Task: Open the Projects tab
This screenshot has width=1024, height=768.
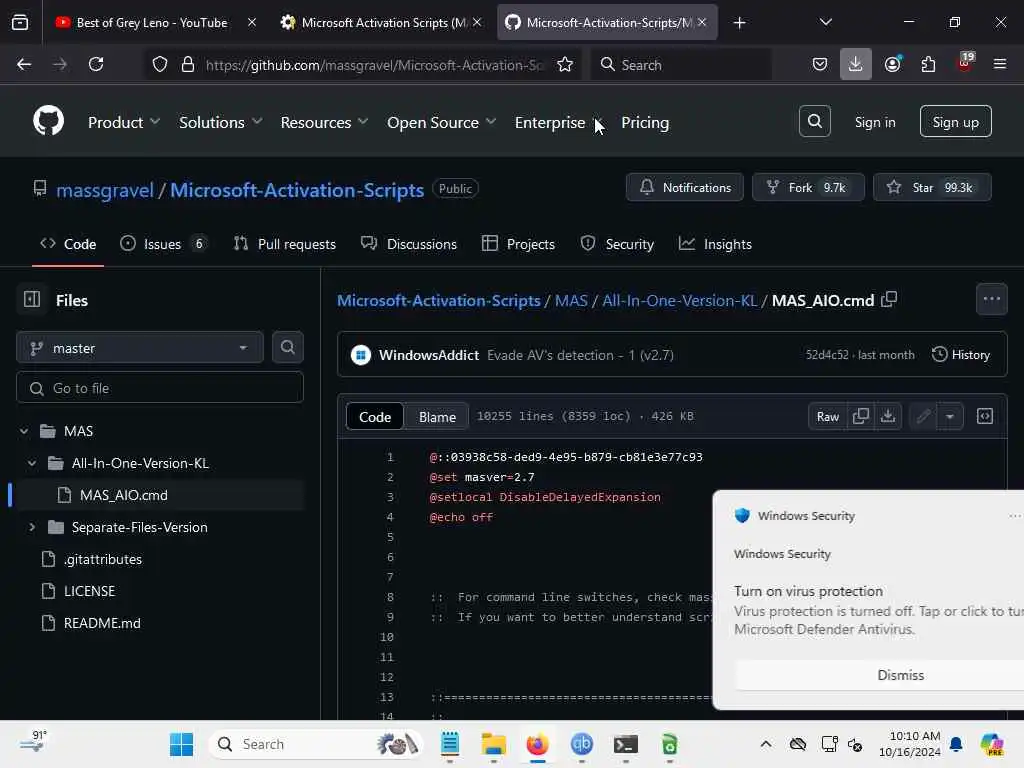Action: (518, 244)
